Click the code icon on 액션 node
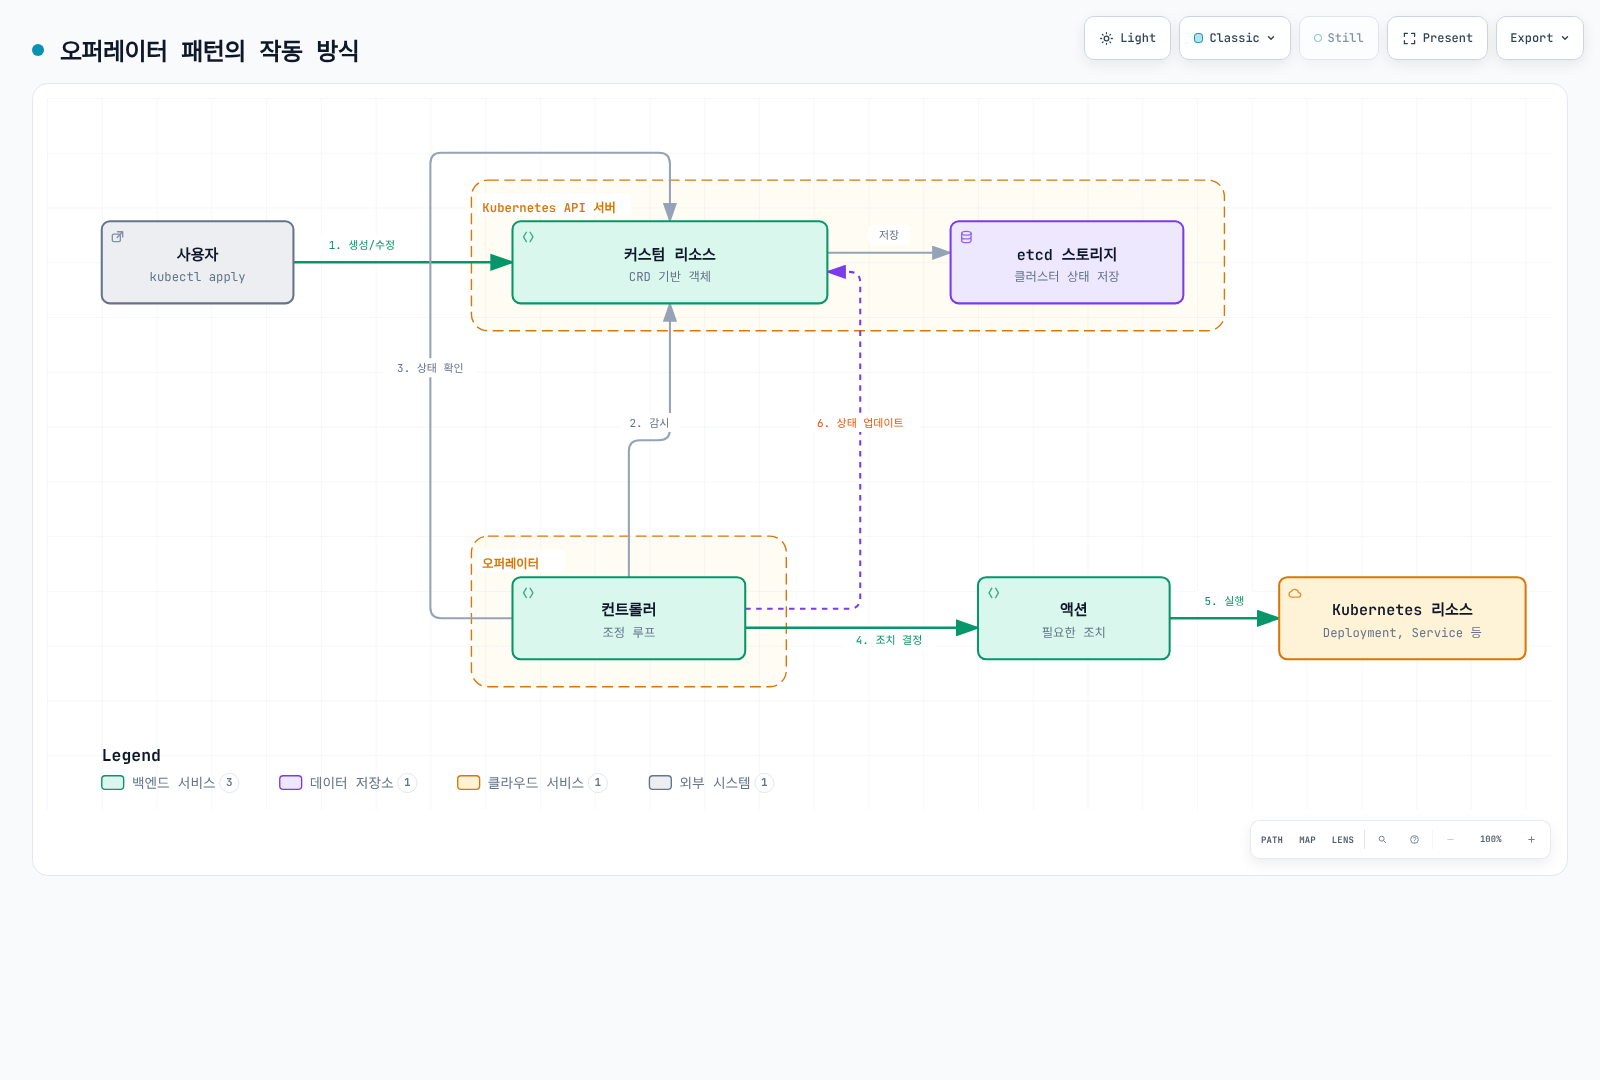Viewport: 1600px width, 1080px height. click(x=994, y=593)
